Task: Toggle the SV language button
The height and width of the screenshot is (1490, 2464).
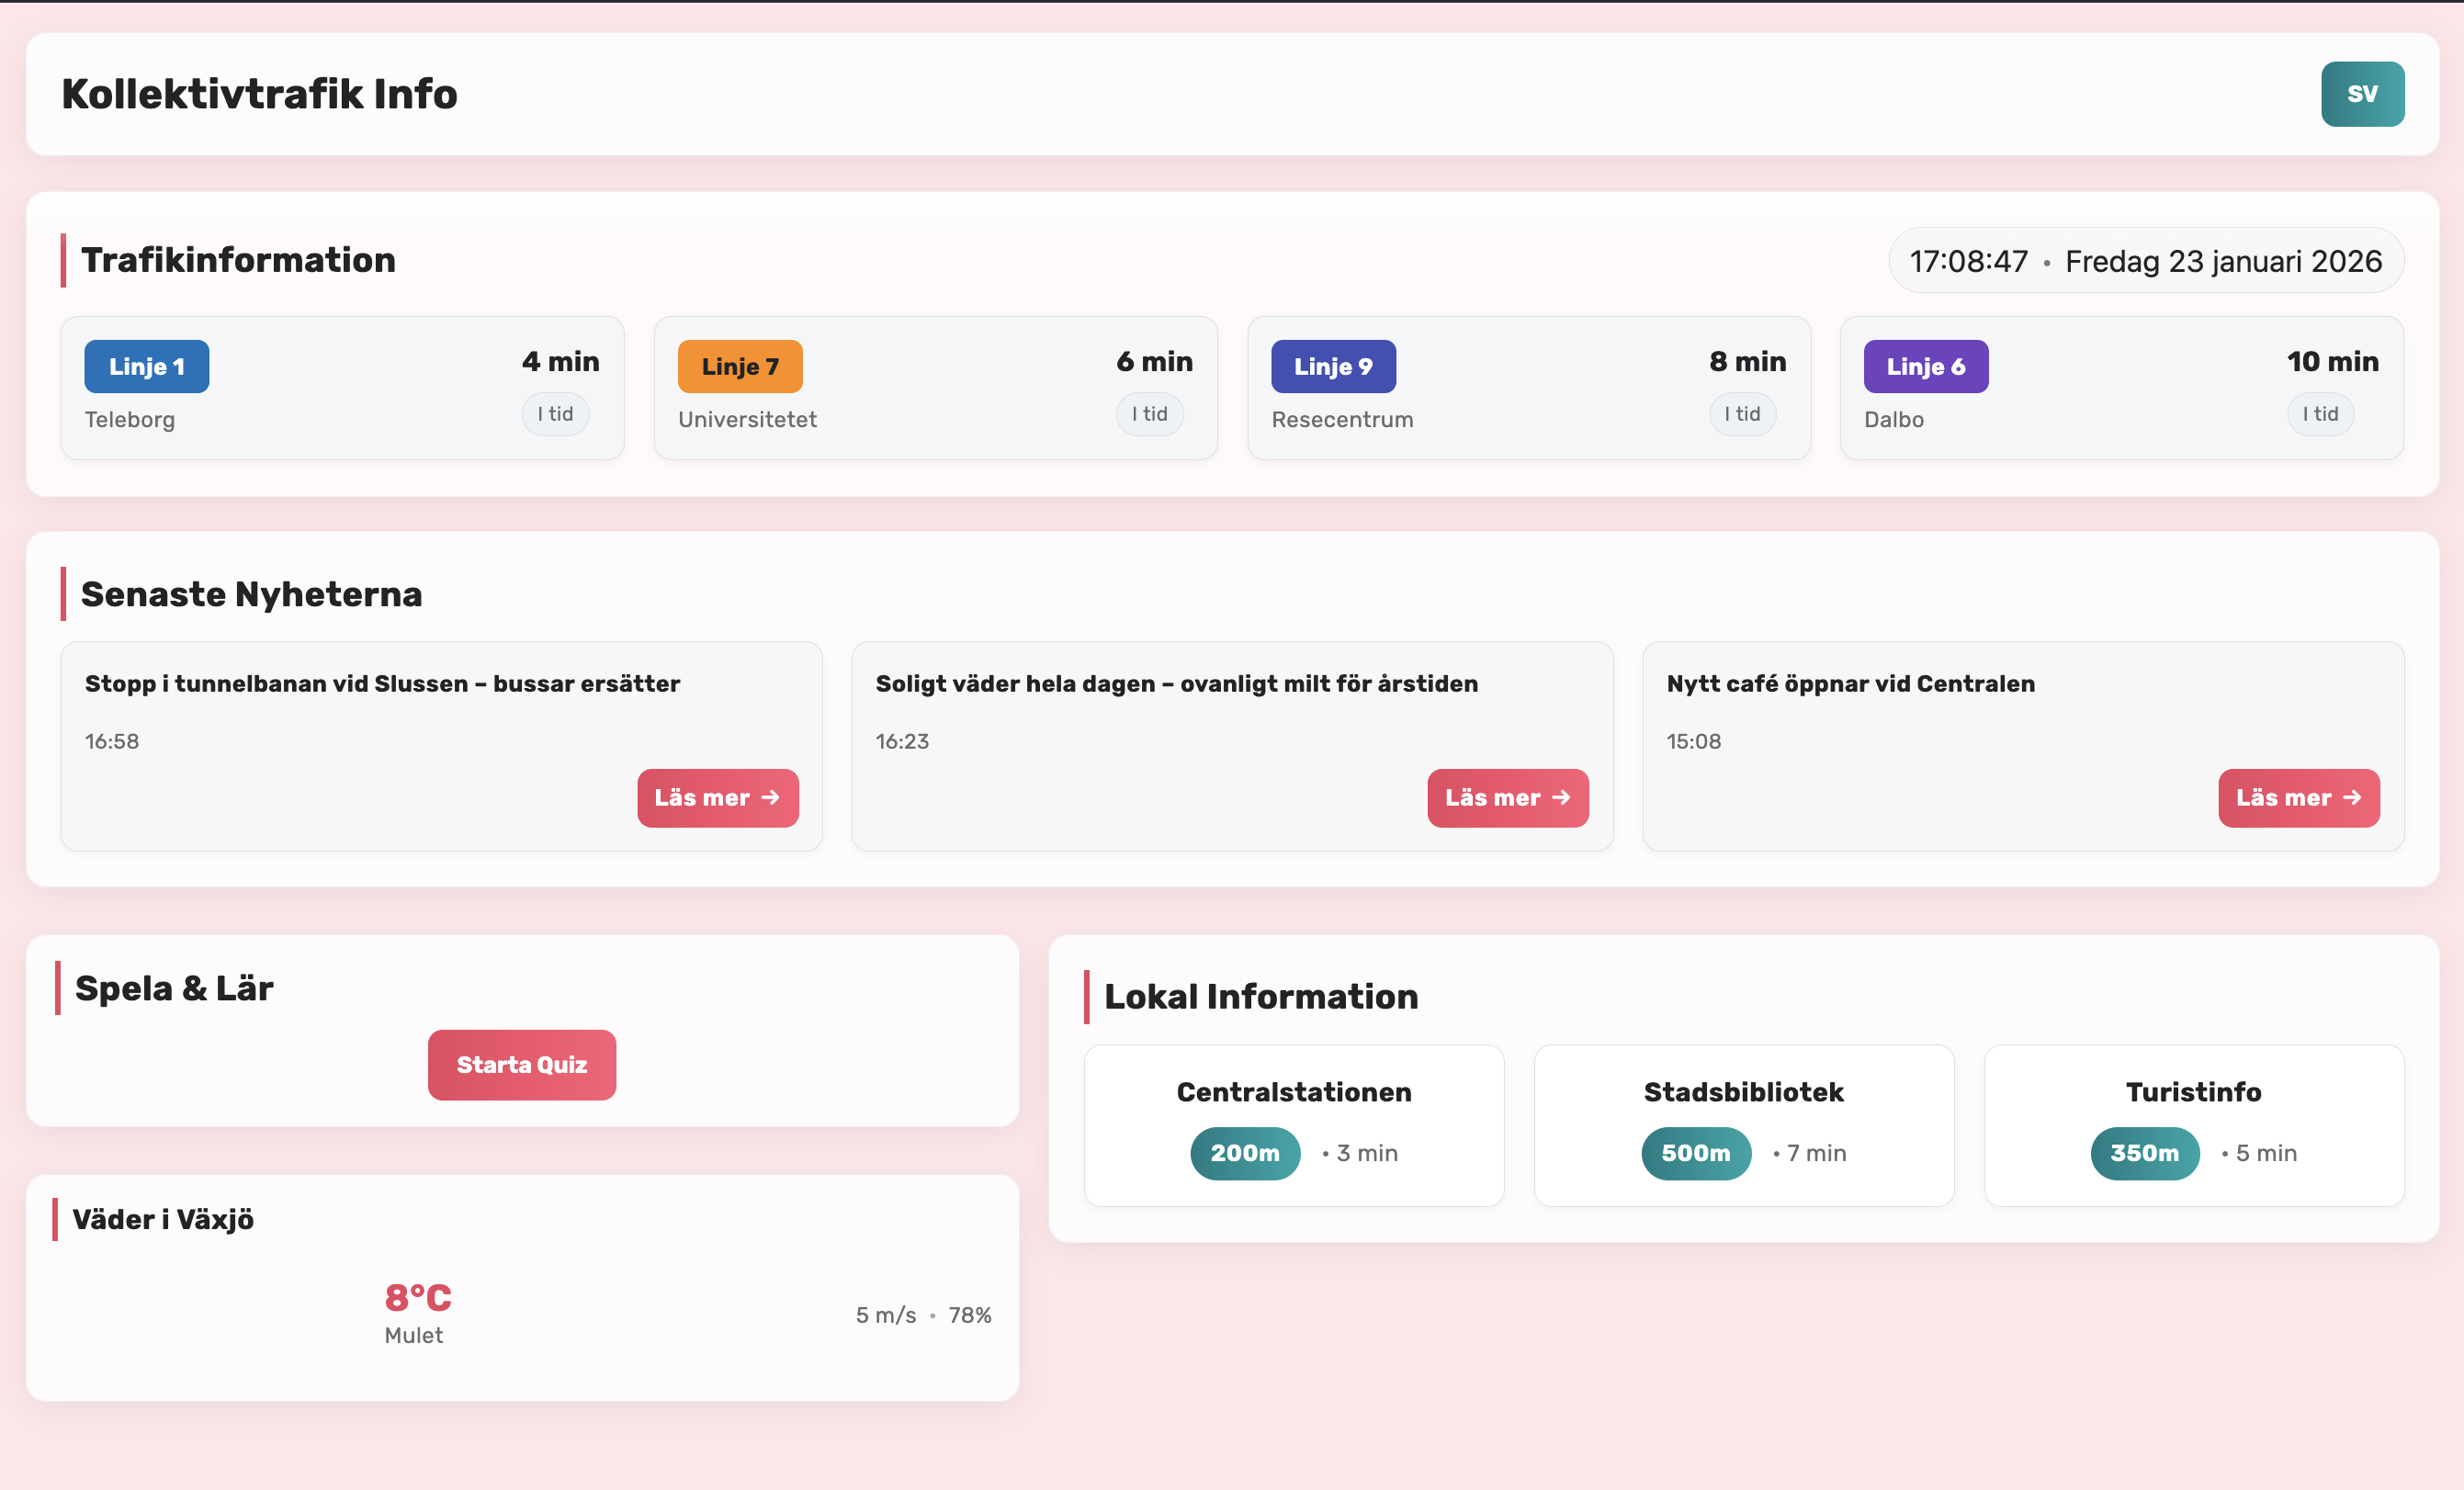Action: [2361, 94]
